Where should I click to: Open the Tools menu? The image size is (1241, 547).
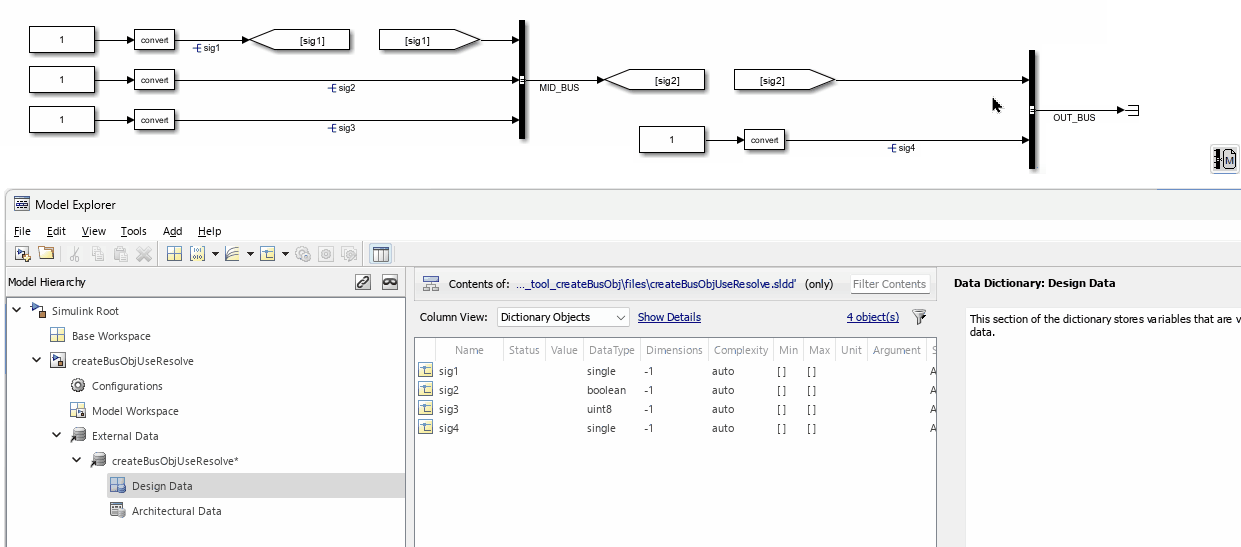tap(134, 231)
